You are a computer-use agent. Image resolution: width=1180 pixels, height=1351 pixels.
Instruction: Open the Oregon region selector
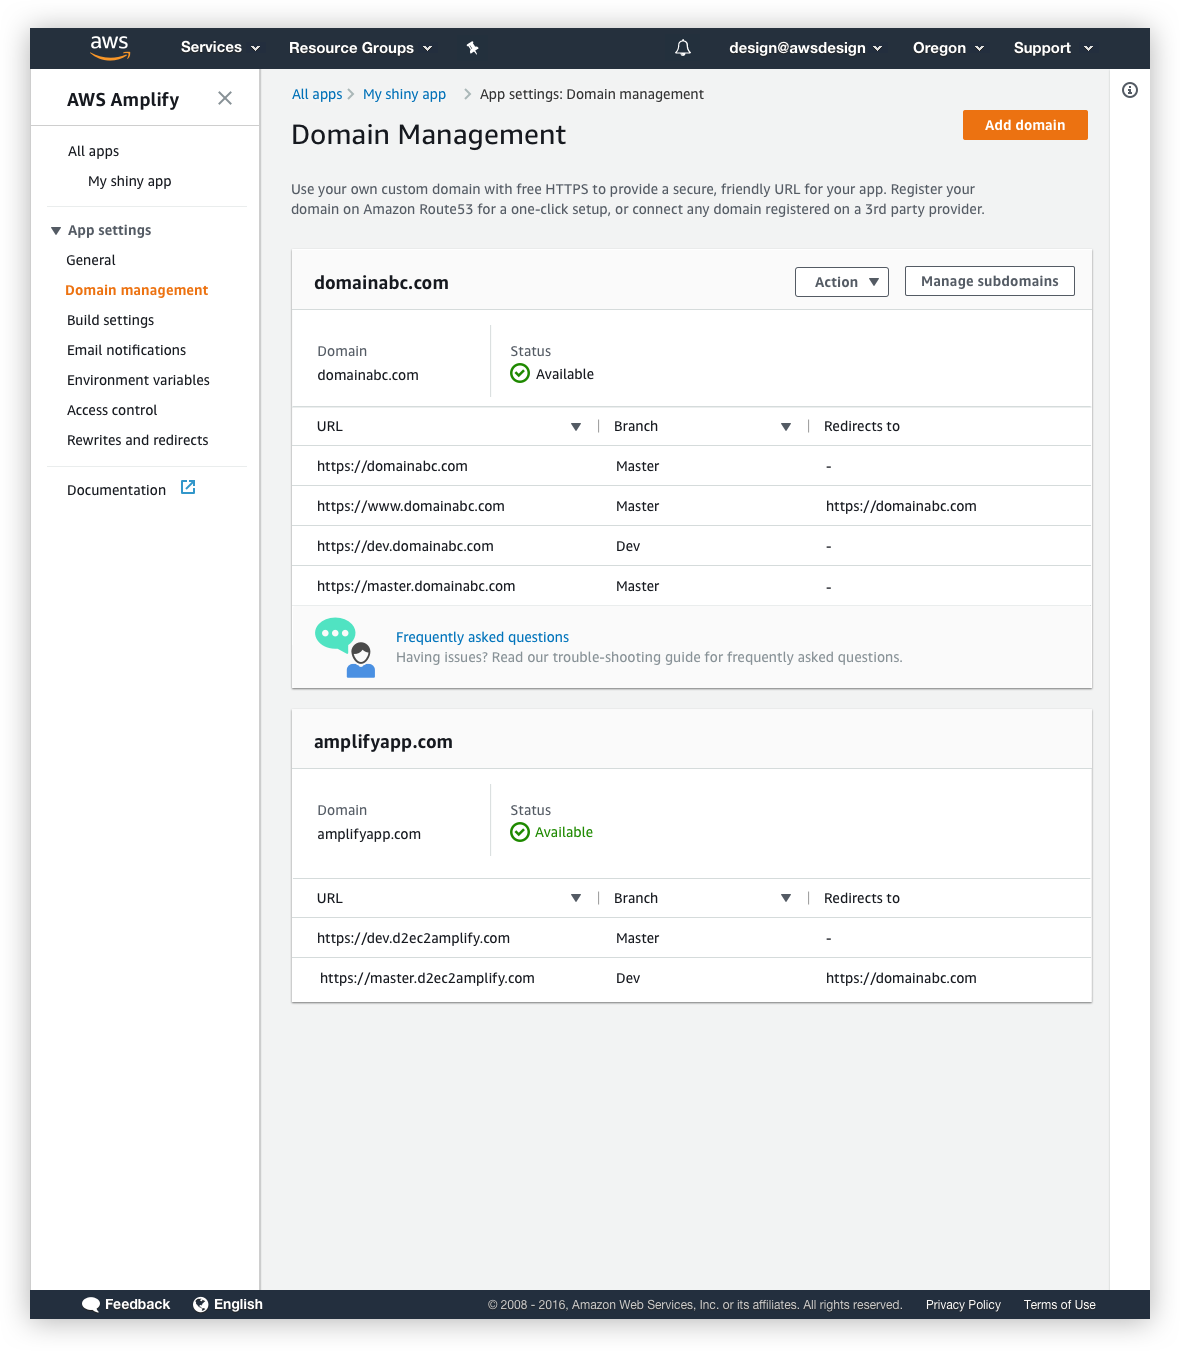(x=949, y=48)
